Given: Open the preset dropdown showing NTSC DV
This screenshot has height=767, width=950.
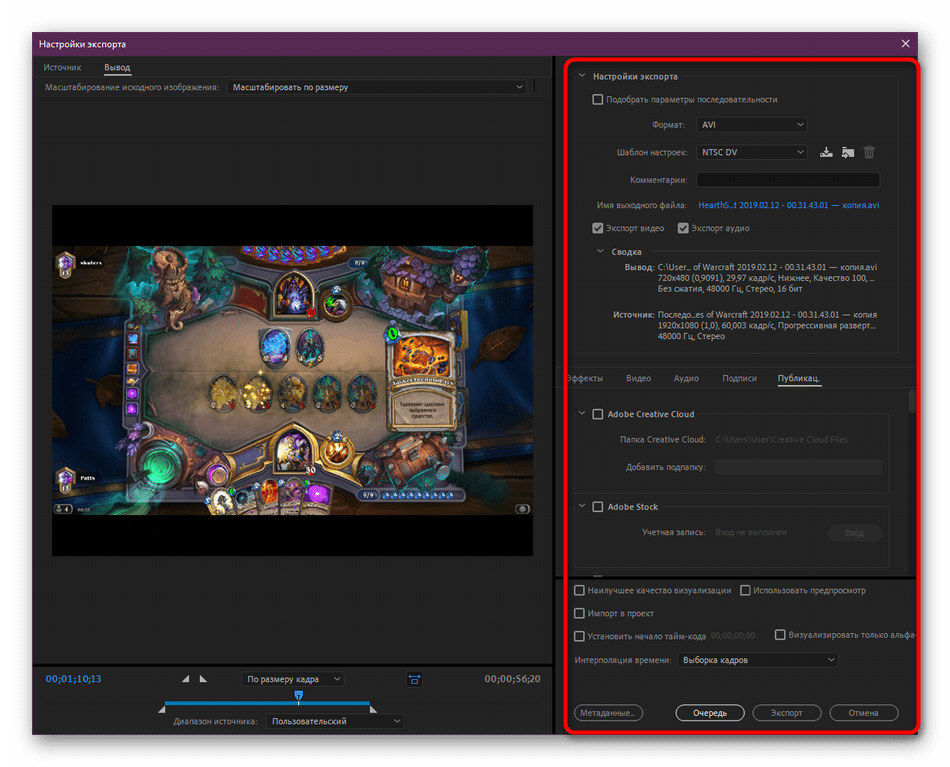Looking at the screenshot, I should coord(751,152).
